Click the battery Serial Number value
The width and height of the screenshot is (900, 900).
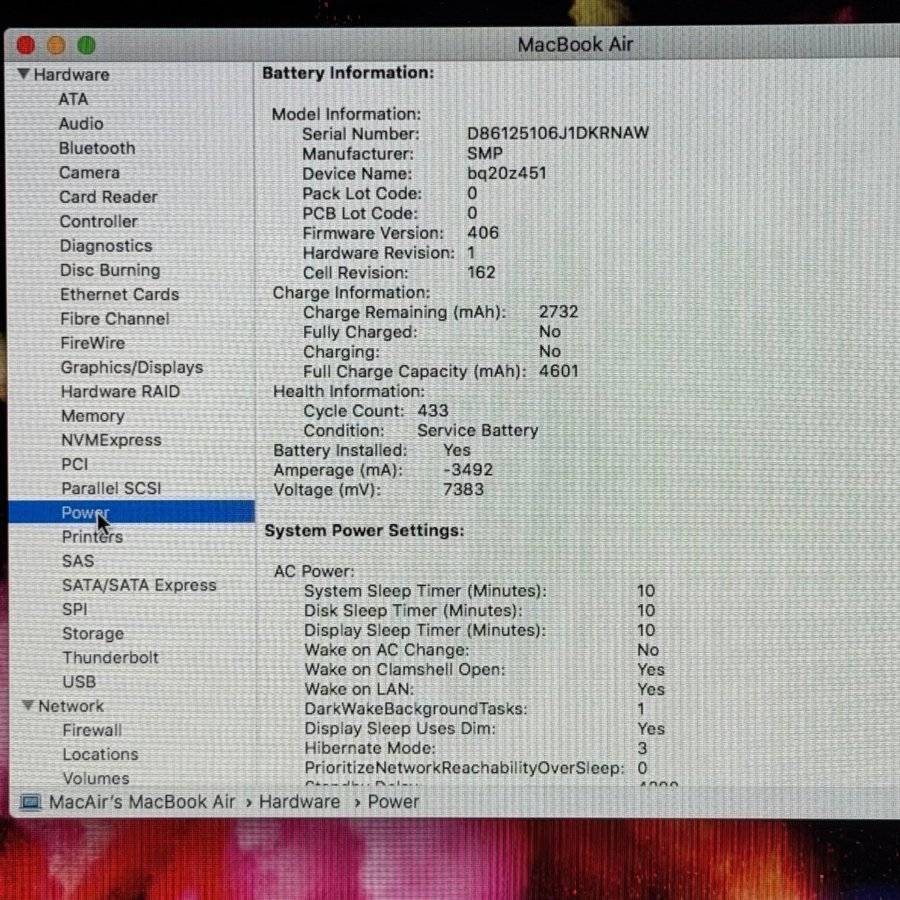click(557, 134)
